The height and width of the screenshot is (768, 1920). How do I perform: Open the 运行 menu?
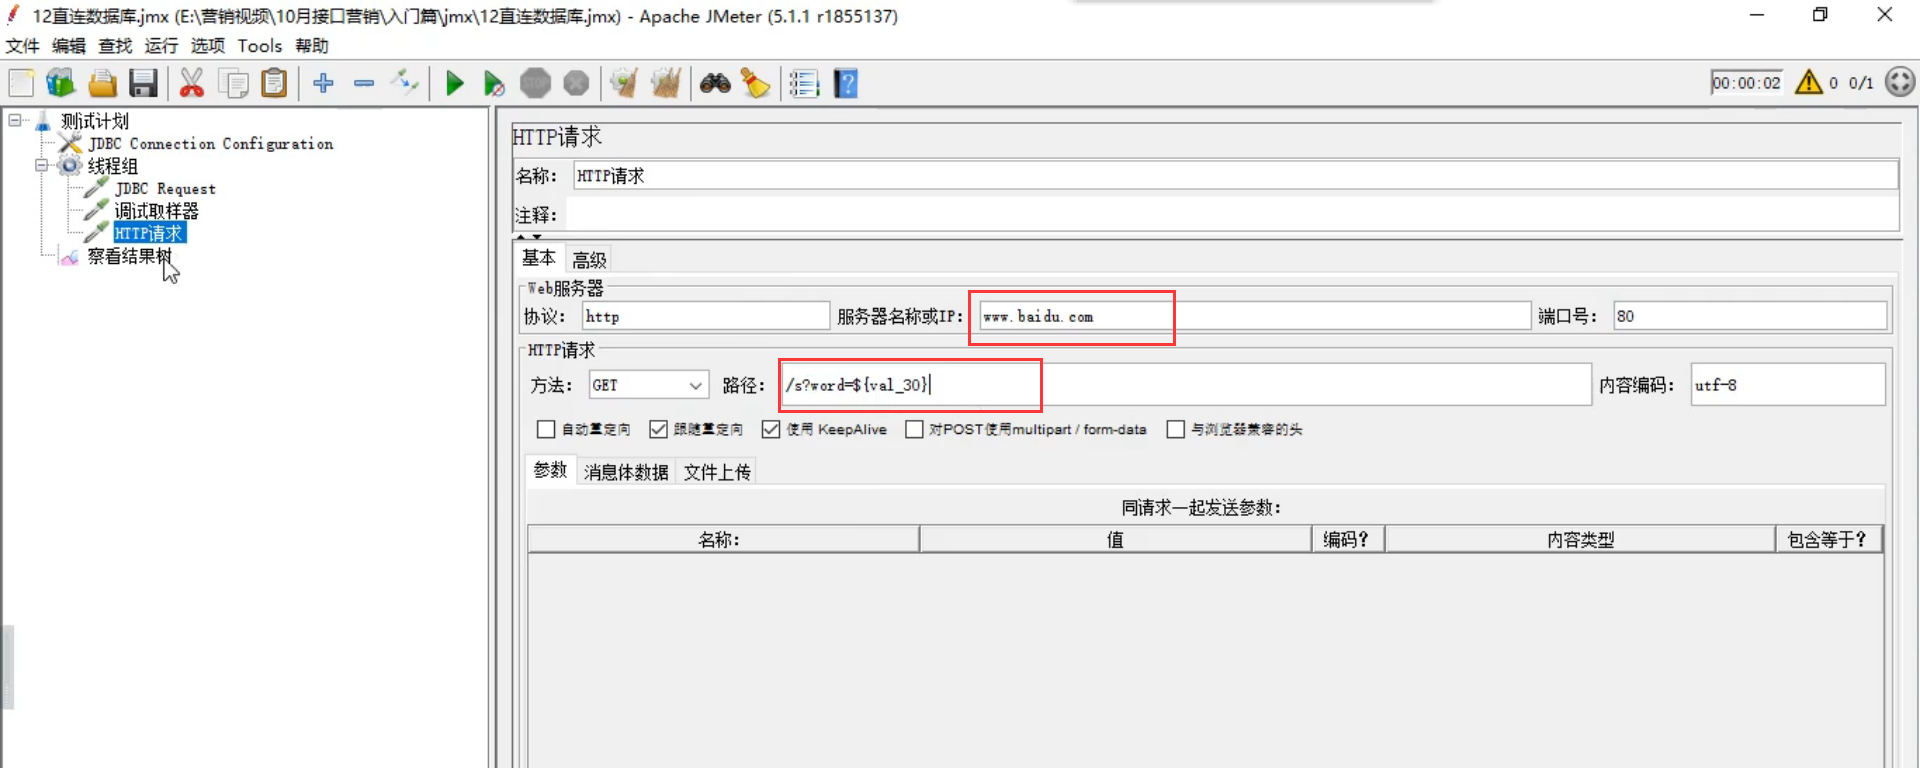coord(161,46)
